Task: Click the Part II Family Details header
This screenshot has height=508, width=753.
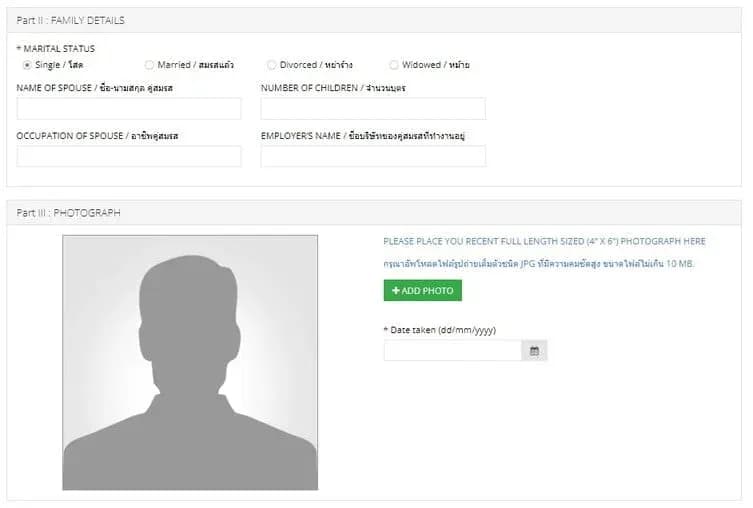Action: 70,20
